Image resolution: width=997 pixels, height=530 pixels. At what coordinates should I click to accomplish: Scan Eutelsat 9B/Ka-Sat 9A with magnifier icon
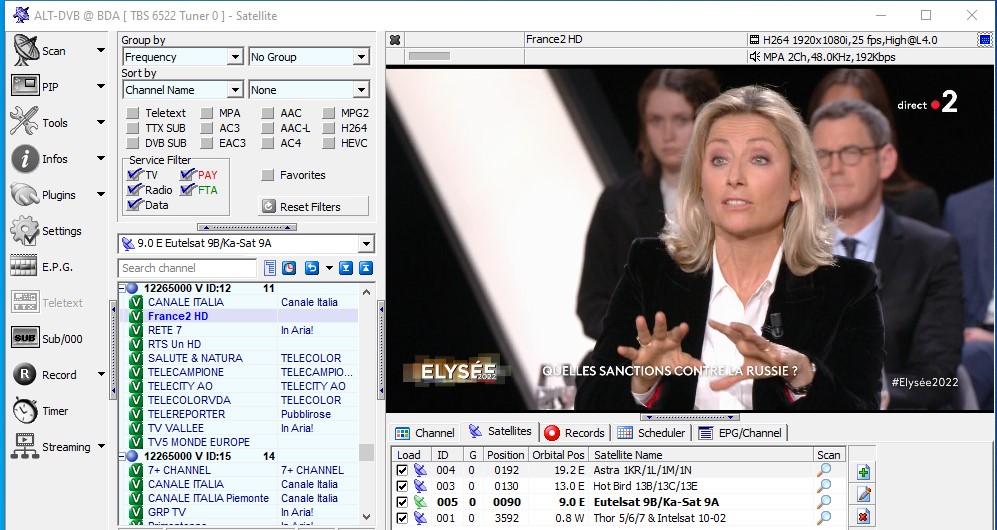pyautogui.click(x=824, y=502)
